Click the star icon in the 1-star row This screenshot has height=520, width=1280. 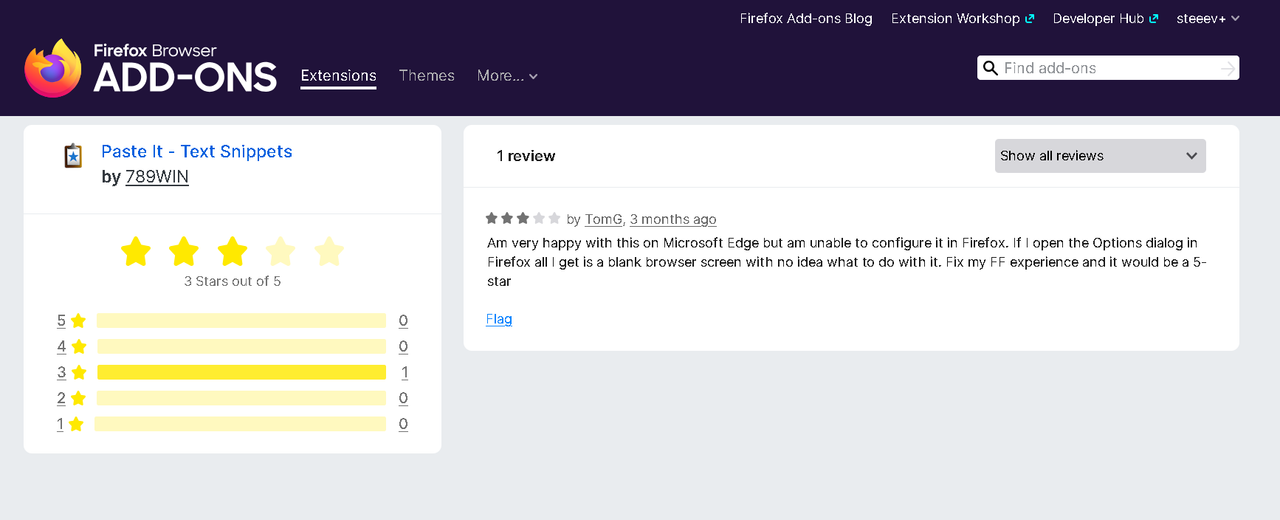(x=76, y=424)
